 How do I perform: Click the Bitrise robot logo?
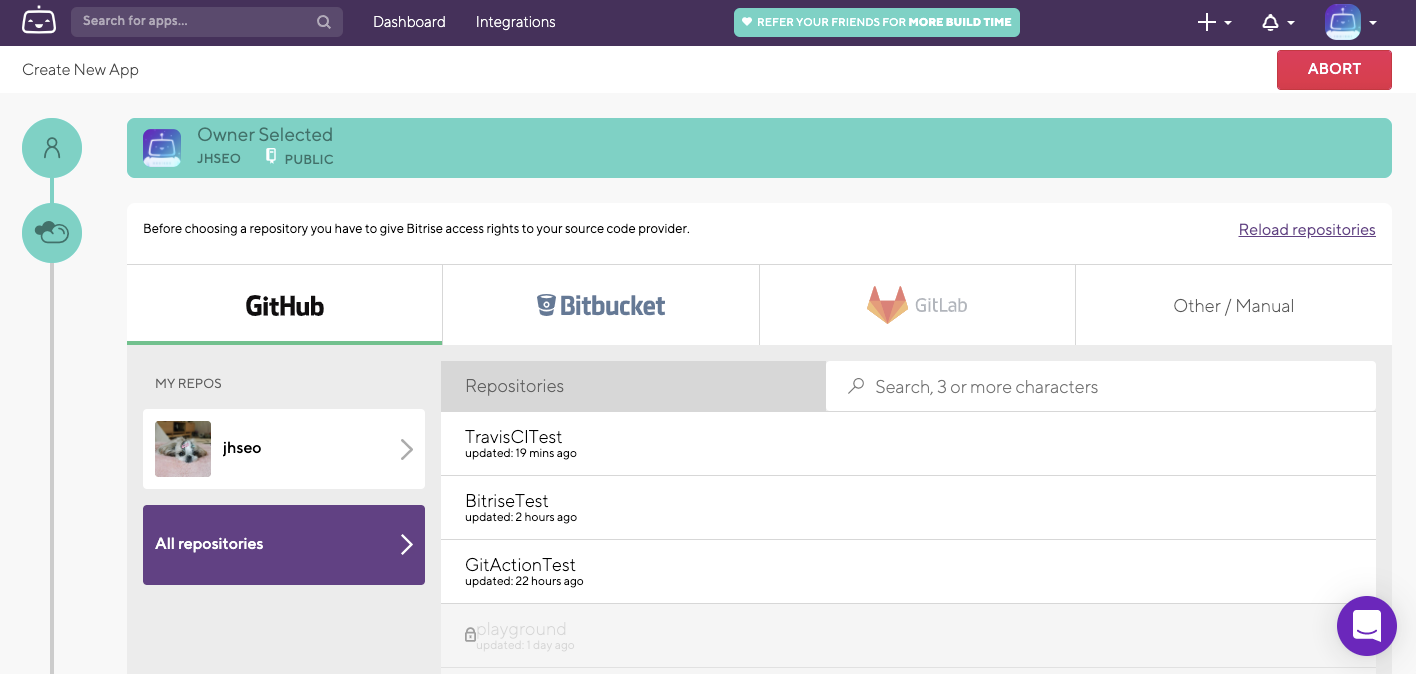(x=39, y=21)
